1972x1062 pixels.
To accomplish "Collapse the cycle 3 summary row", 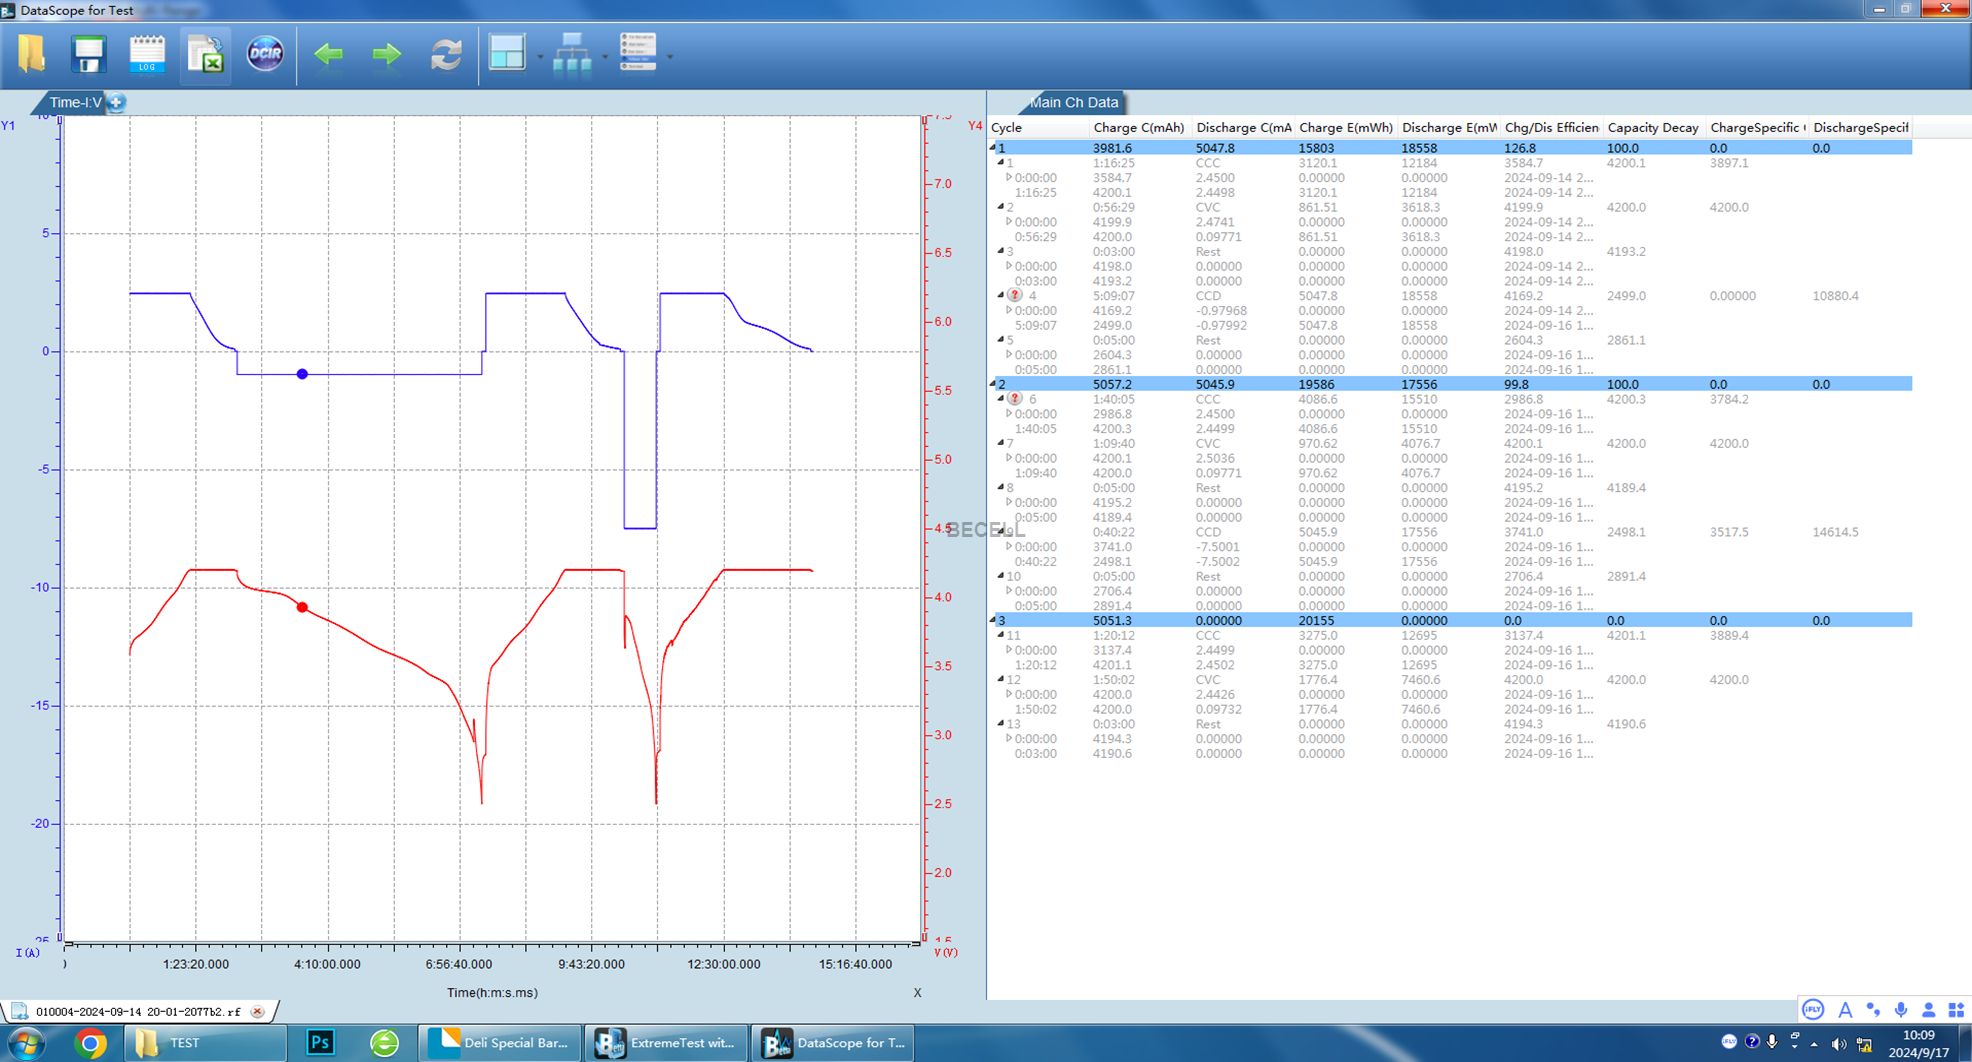I will [x=993, y=620].
